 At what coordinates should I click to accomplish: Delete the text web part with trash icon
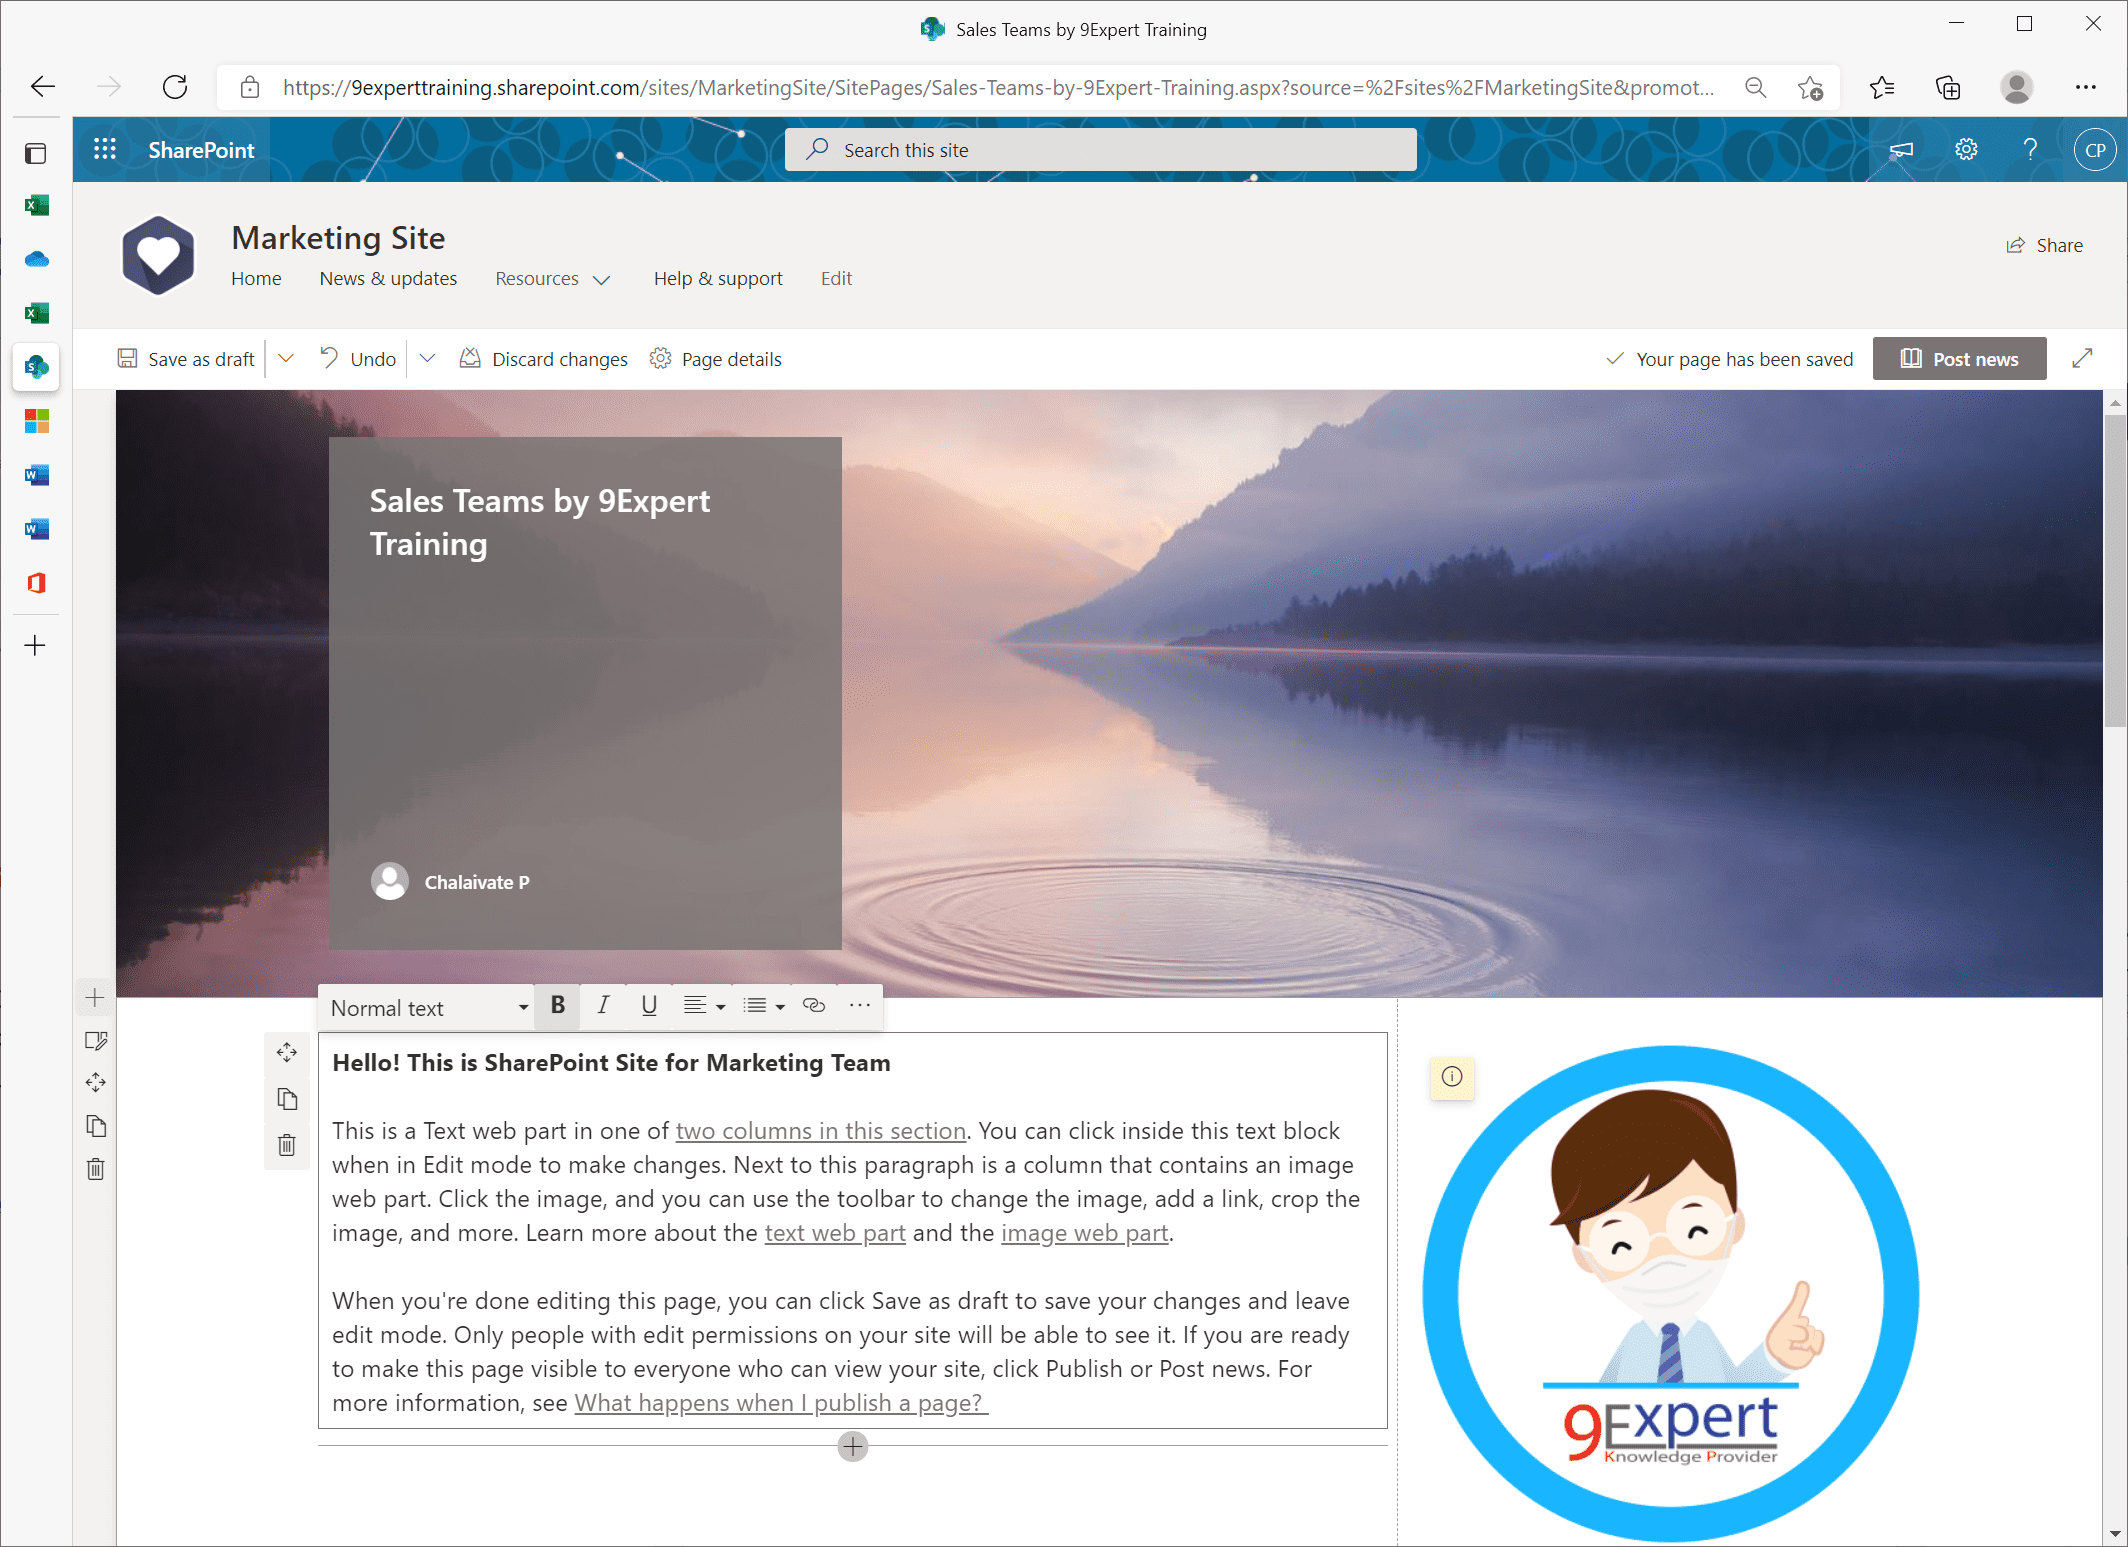tap(287, 1145)
